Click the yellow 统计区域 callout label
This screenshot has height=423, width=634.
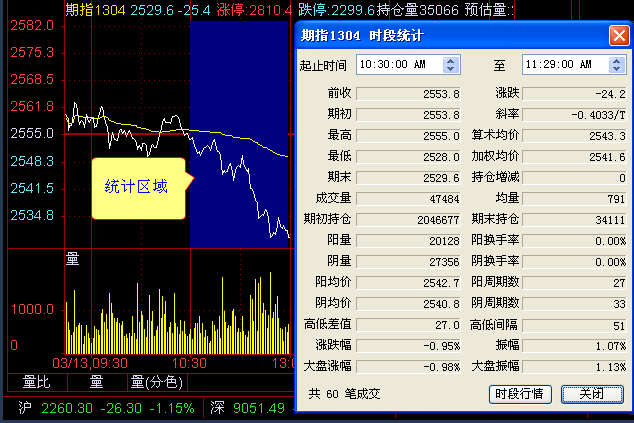(x=137, y=187)
